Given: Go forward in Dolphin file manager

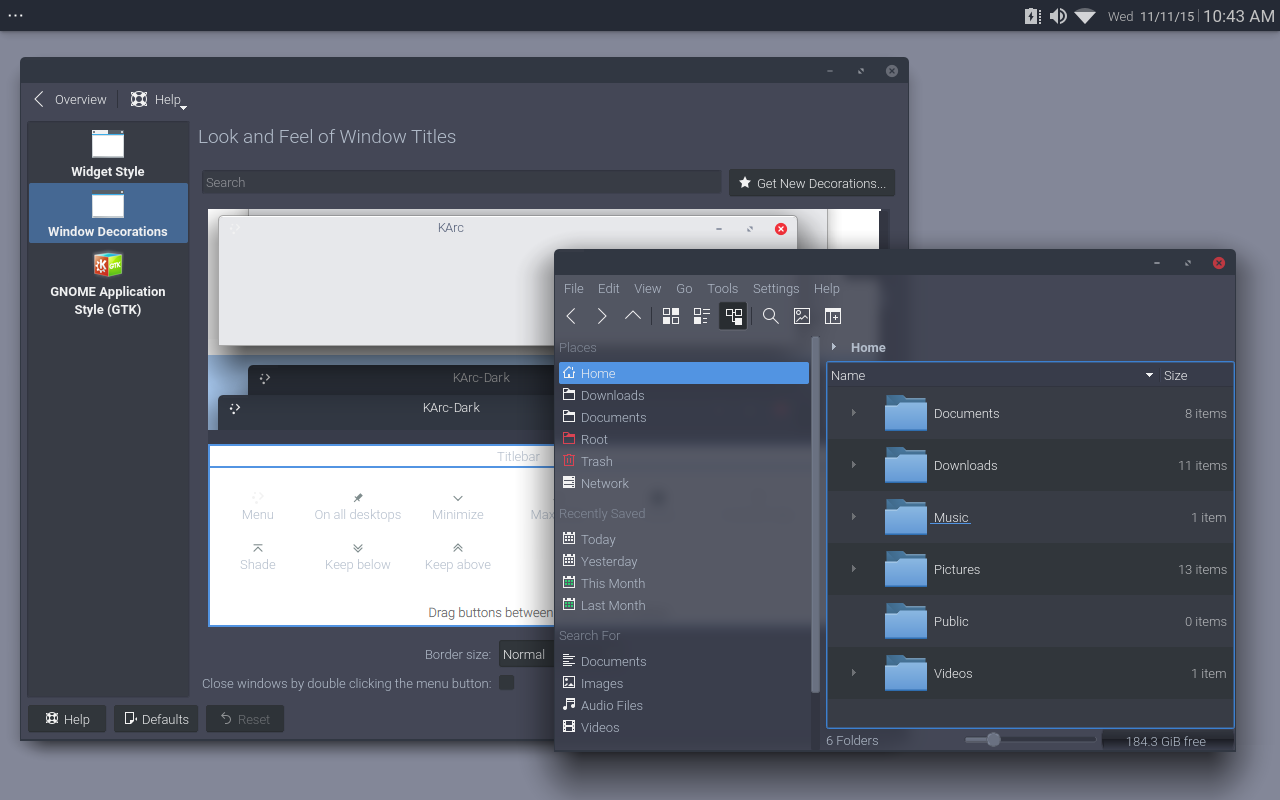Looking at the screenshot, I should [602, 316].
